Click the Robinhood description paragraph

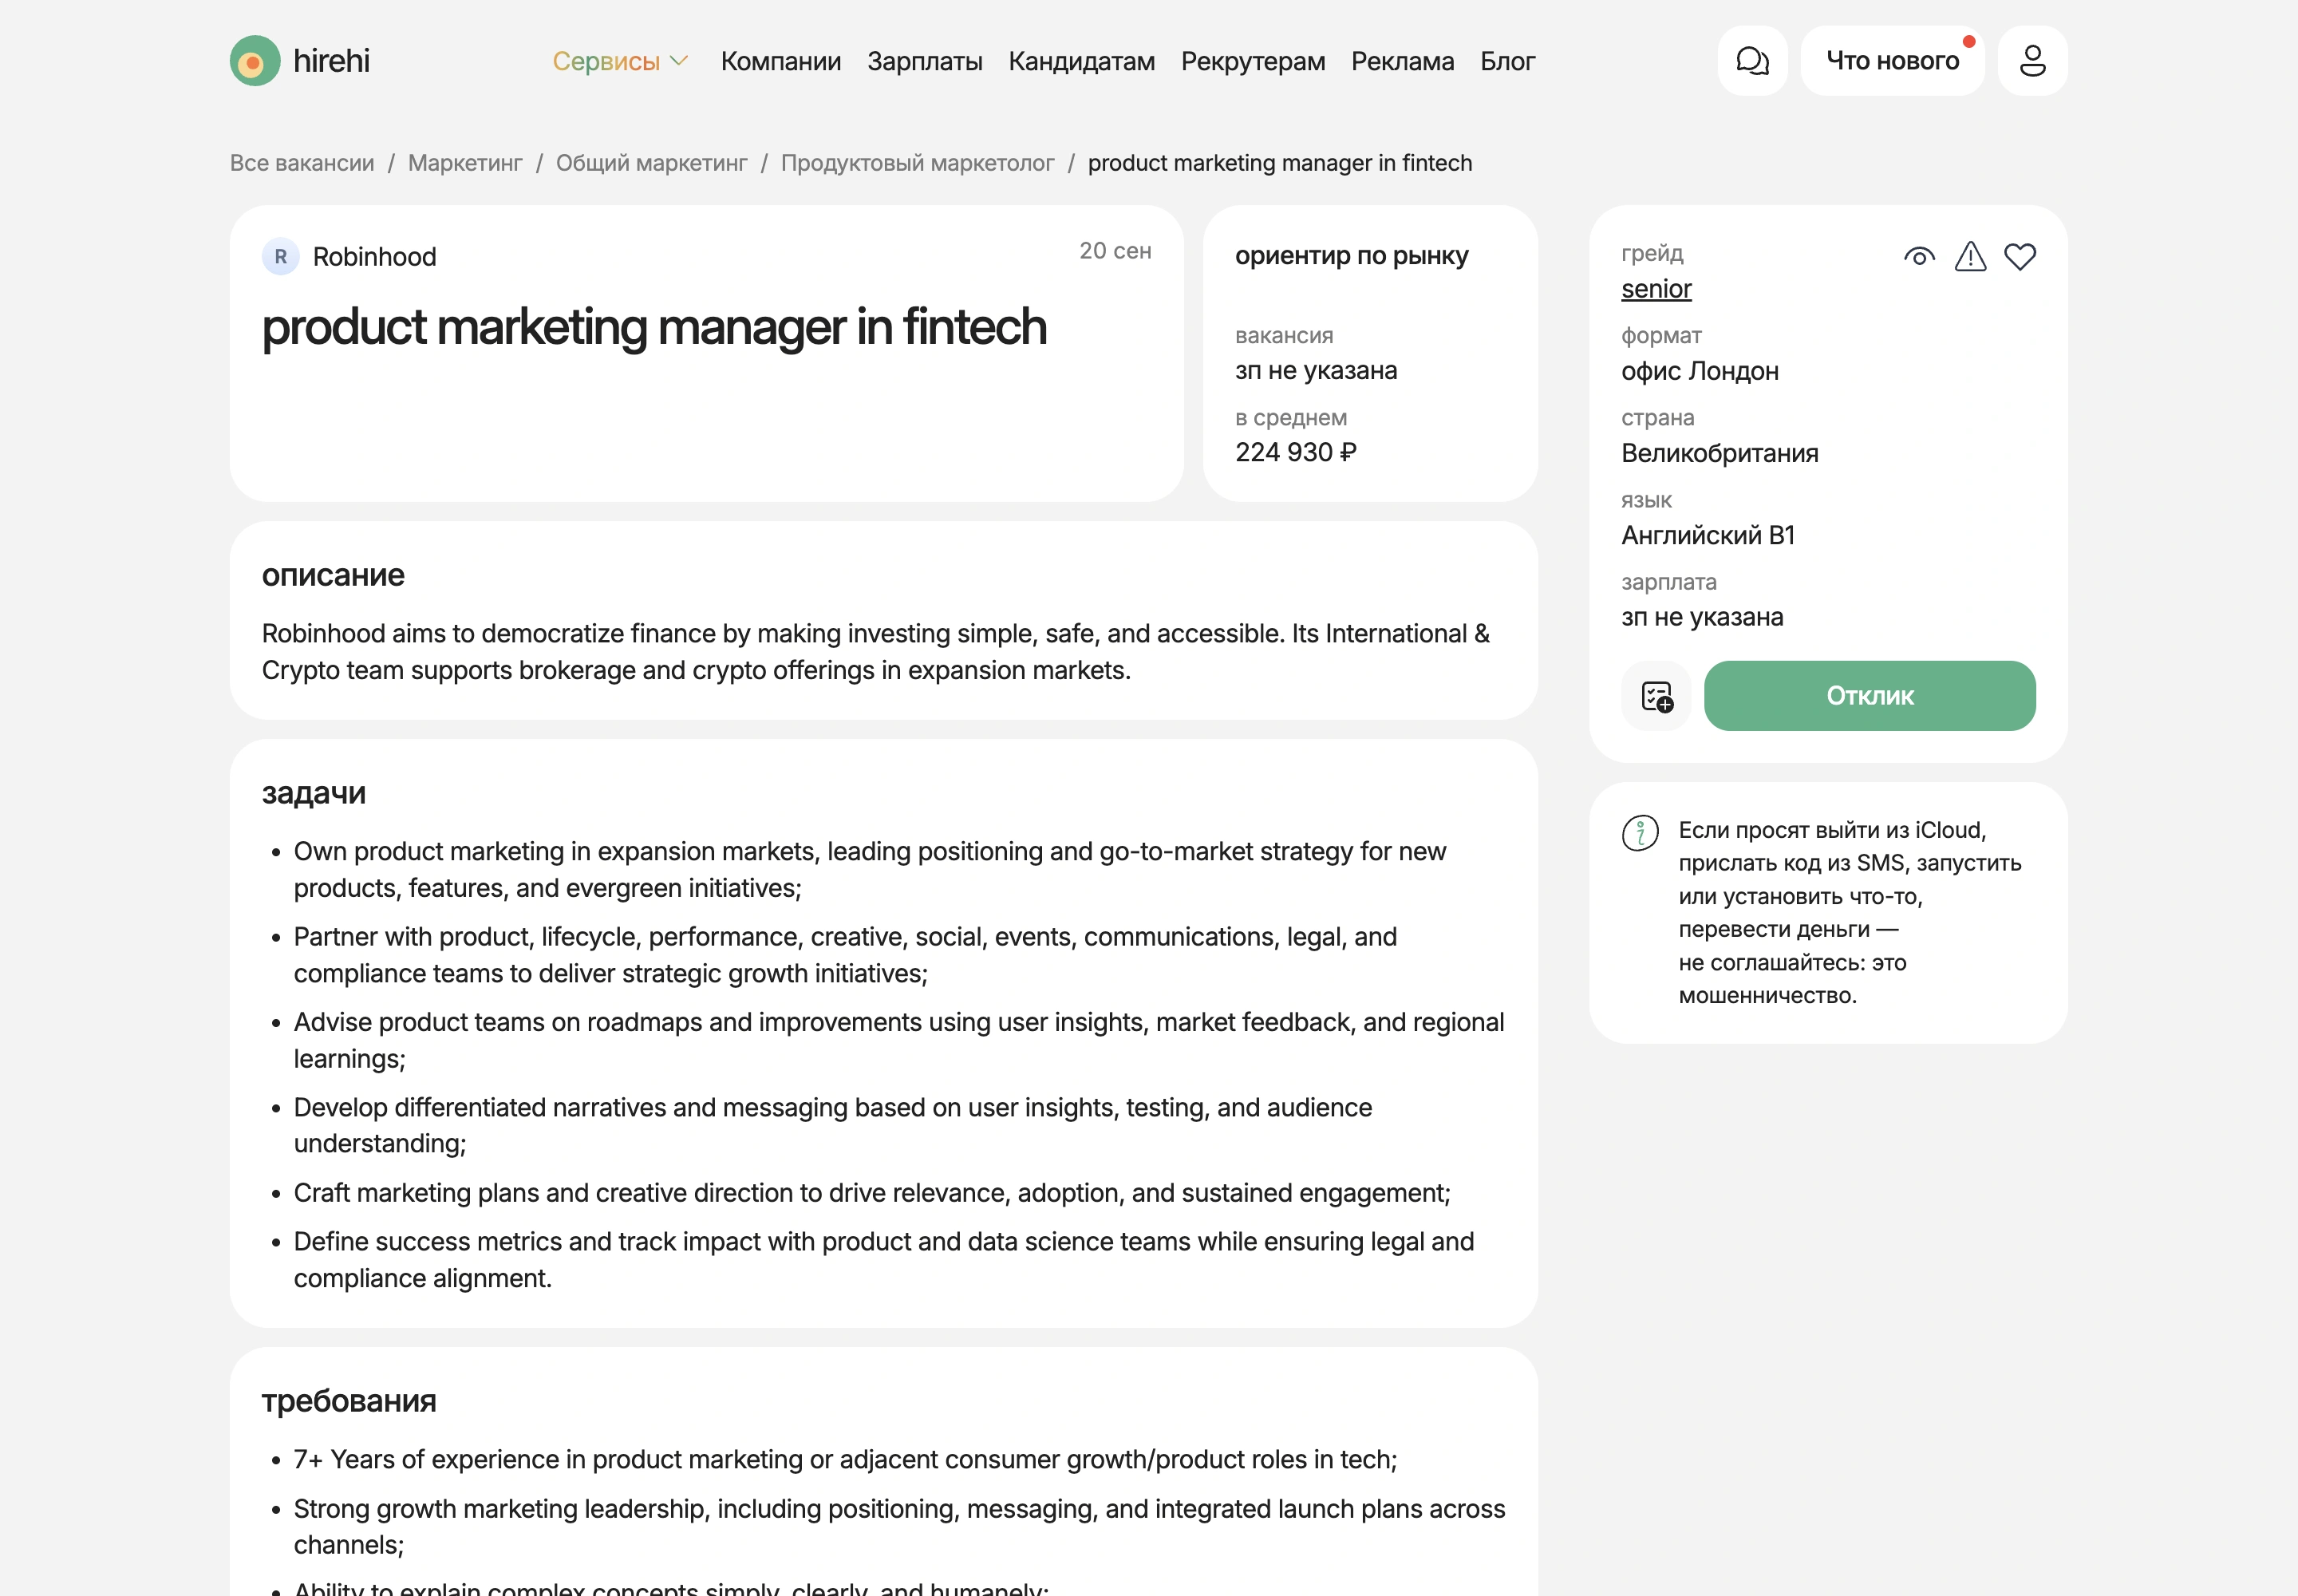point(876,652)
